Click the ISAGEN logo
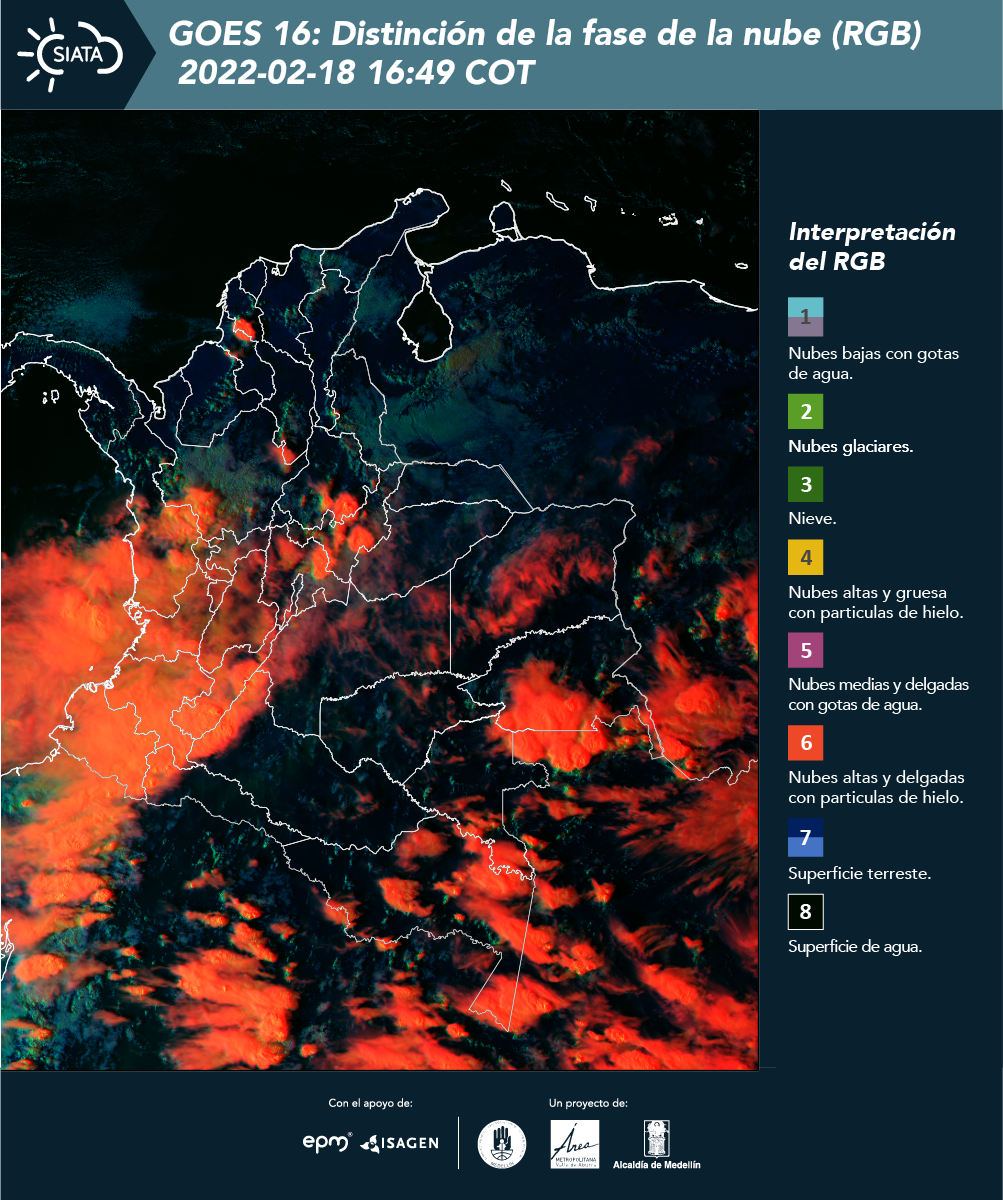The width and height of the screenshot is (1003, 1200). [x=399, y=1142]
